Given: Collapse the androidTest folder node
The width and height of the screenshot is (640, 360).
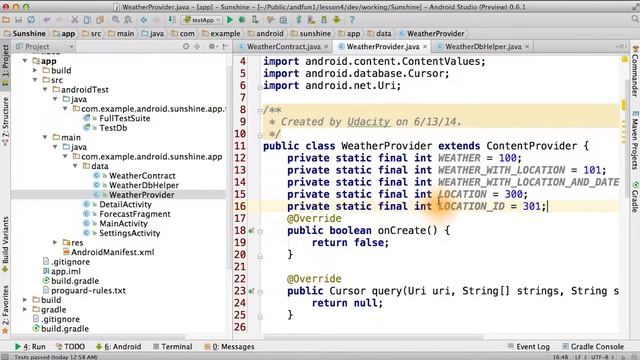Looking at the screenshot, I should (x=45, y=89).
